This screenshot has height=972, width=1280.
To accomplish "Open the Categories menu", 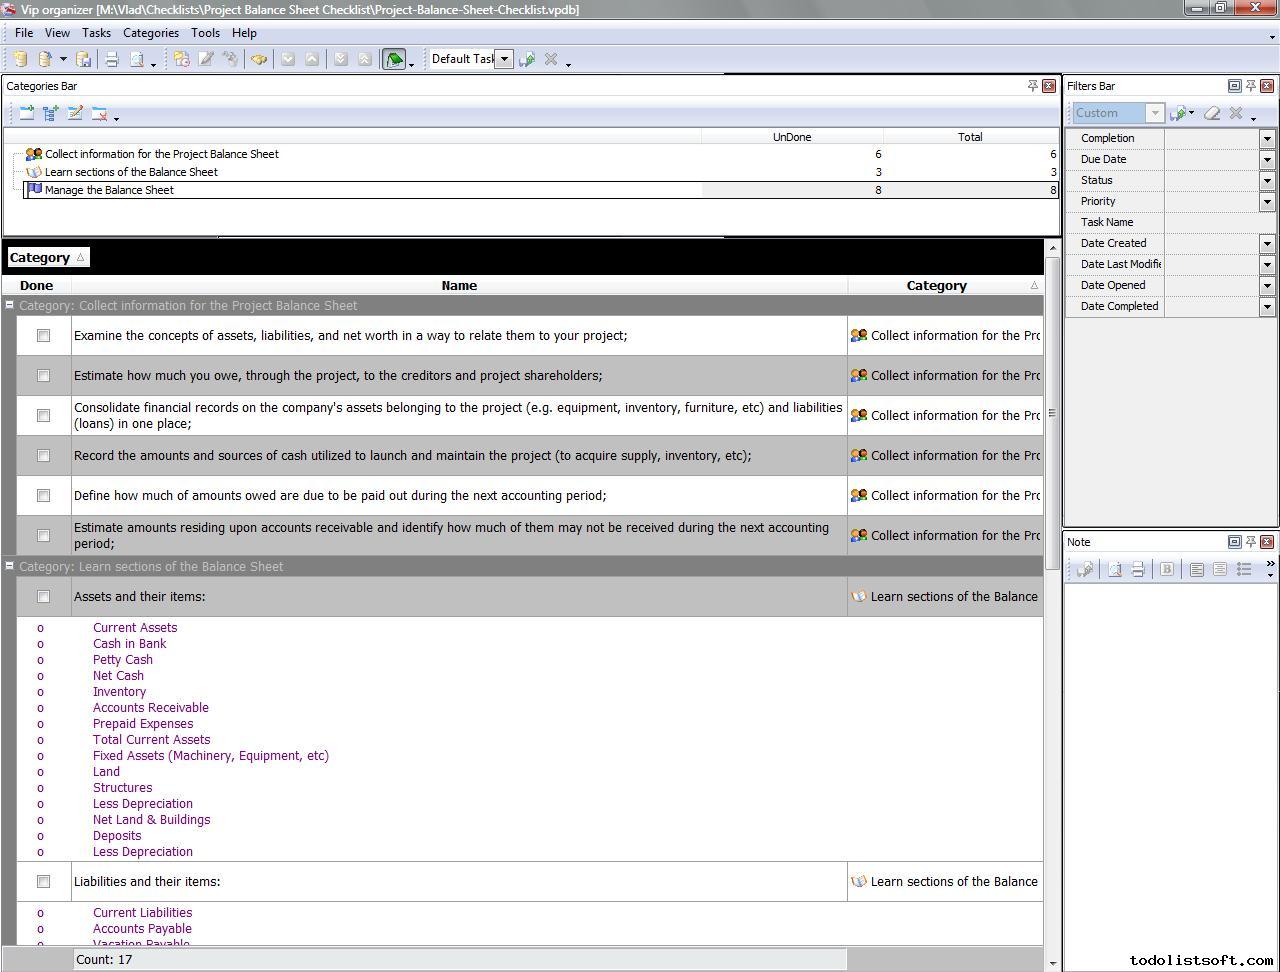I will 150,33.
